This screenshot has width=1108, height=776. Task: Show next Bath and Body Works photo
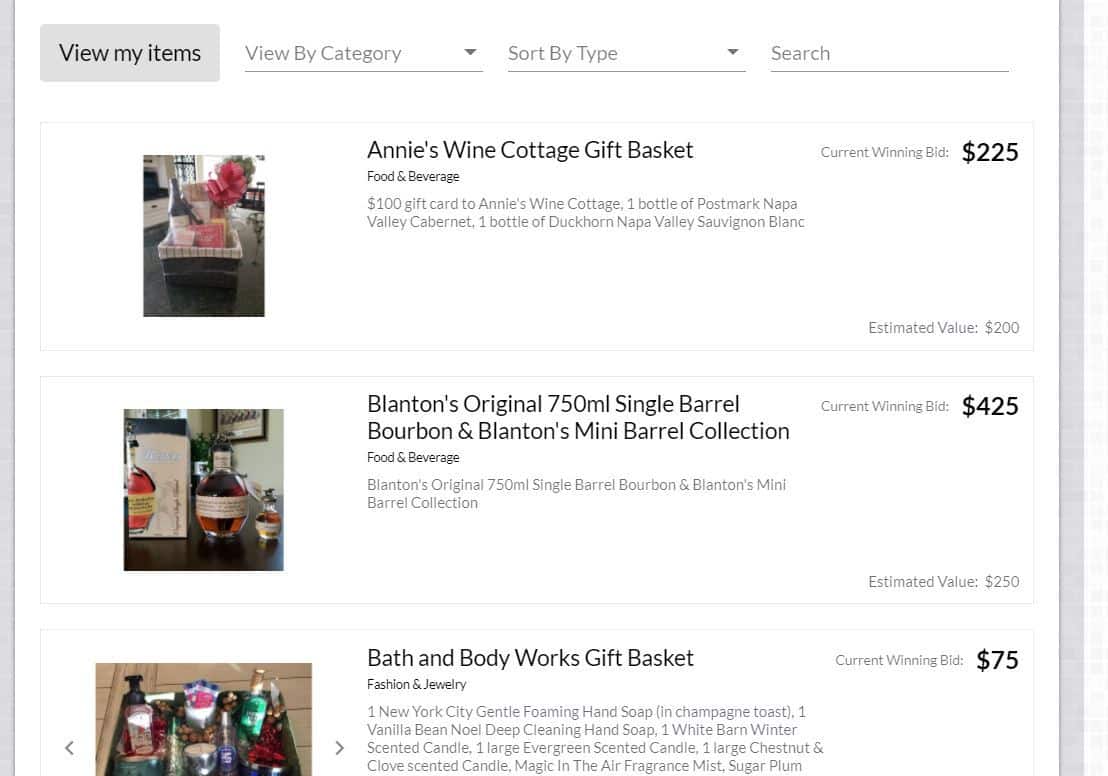coord(339,748)
